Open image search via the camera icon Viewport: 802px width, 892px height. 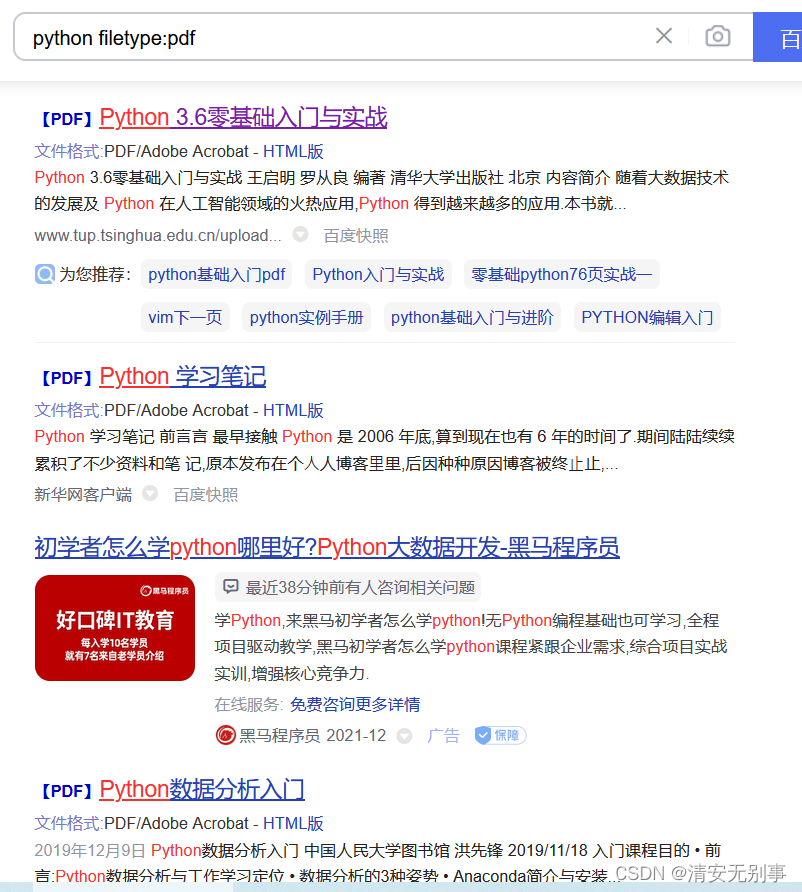(718, 36)
